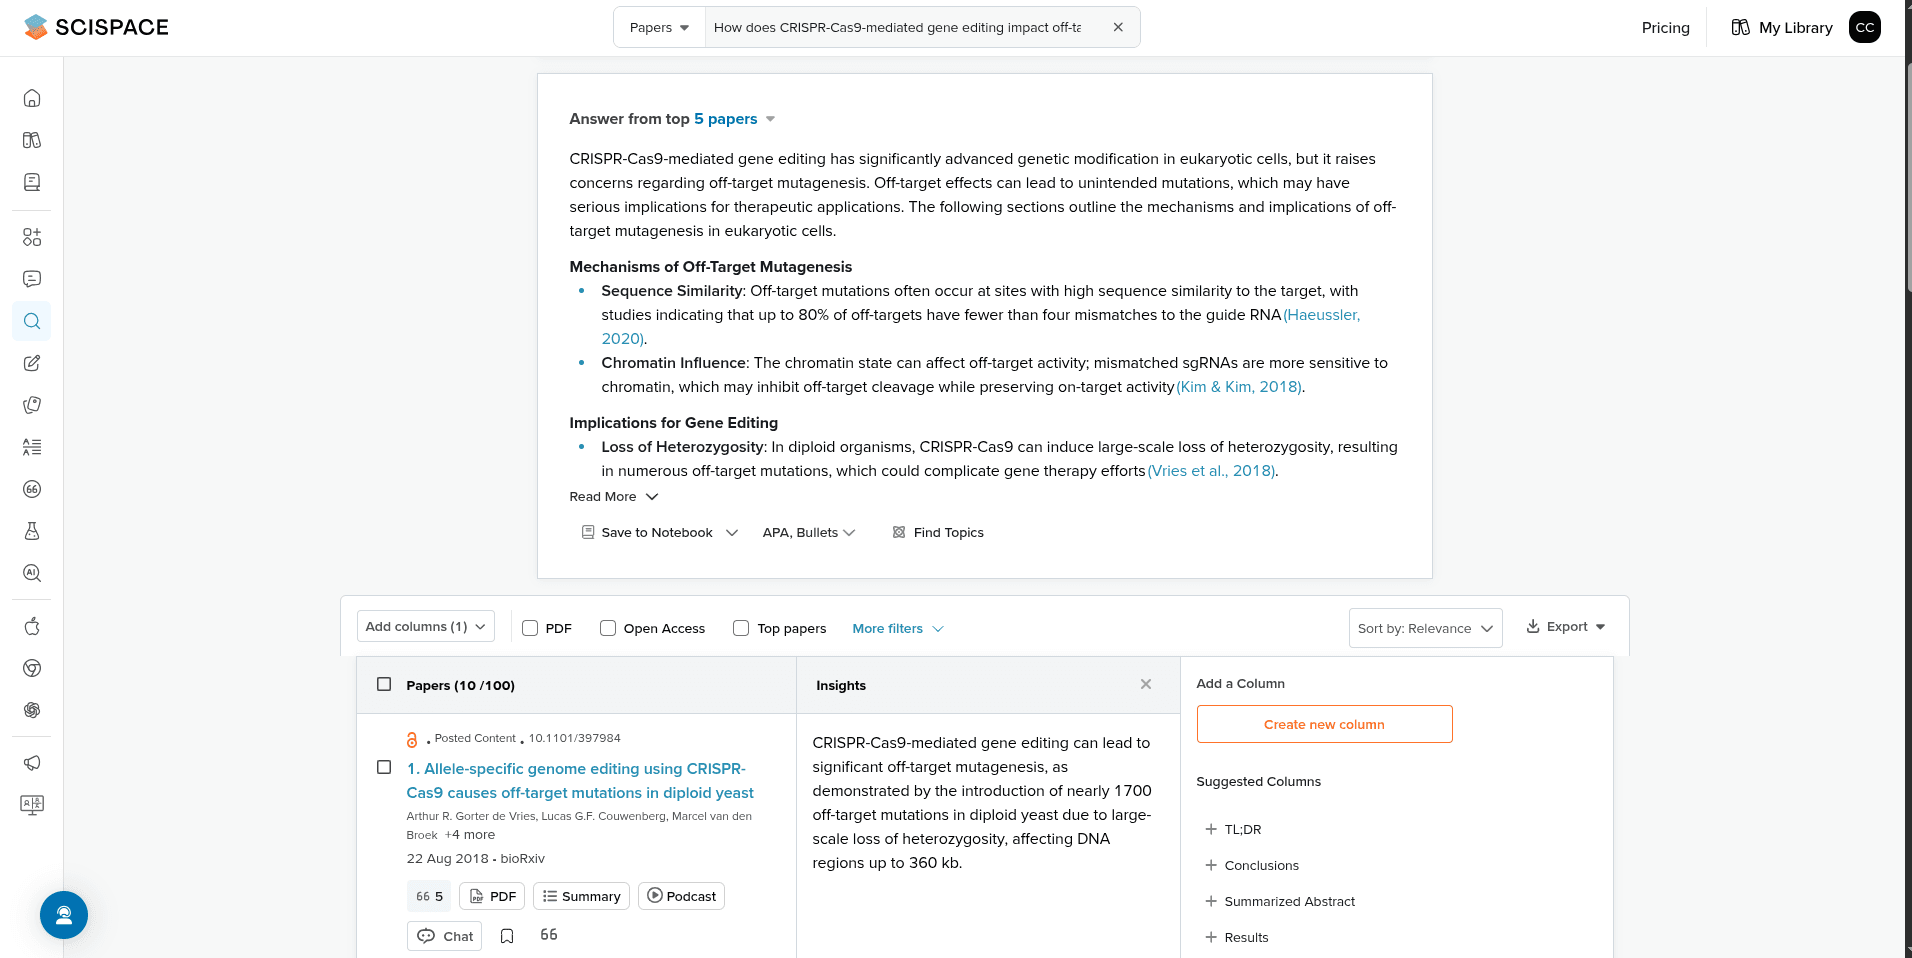
Task: Open the Sort by Relevance dropdown
Action: (x=1425, y=628)
